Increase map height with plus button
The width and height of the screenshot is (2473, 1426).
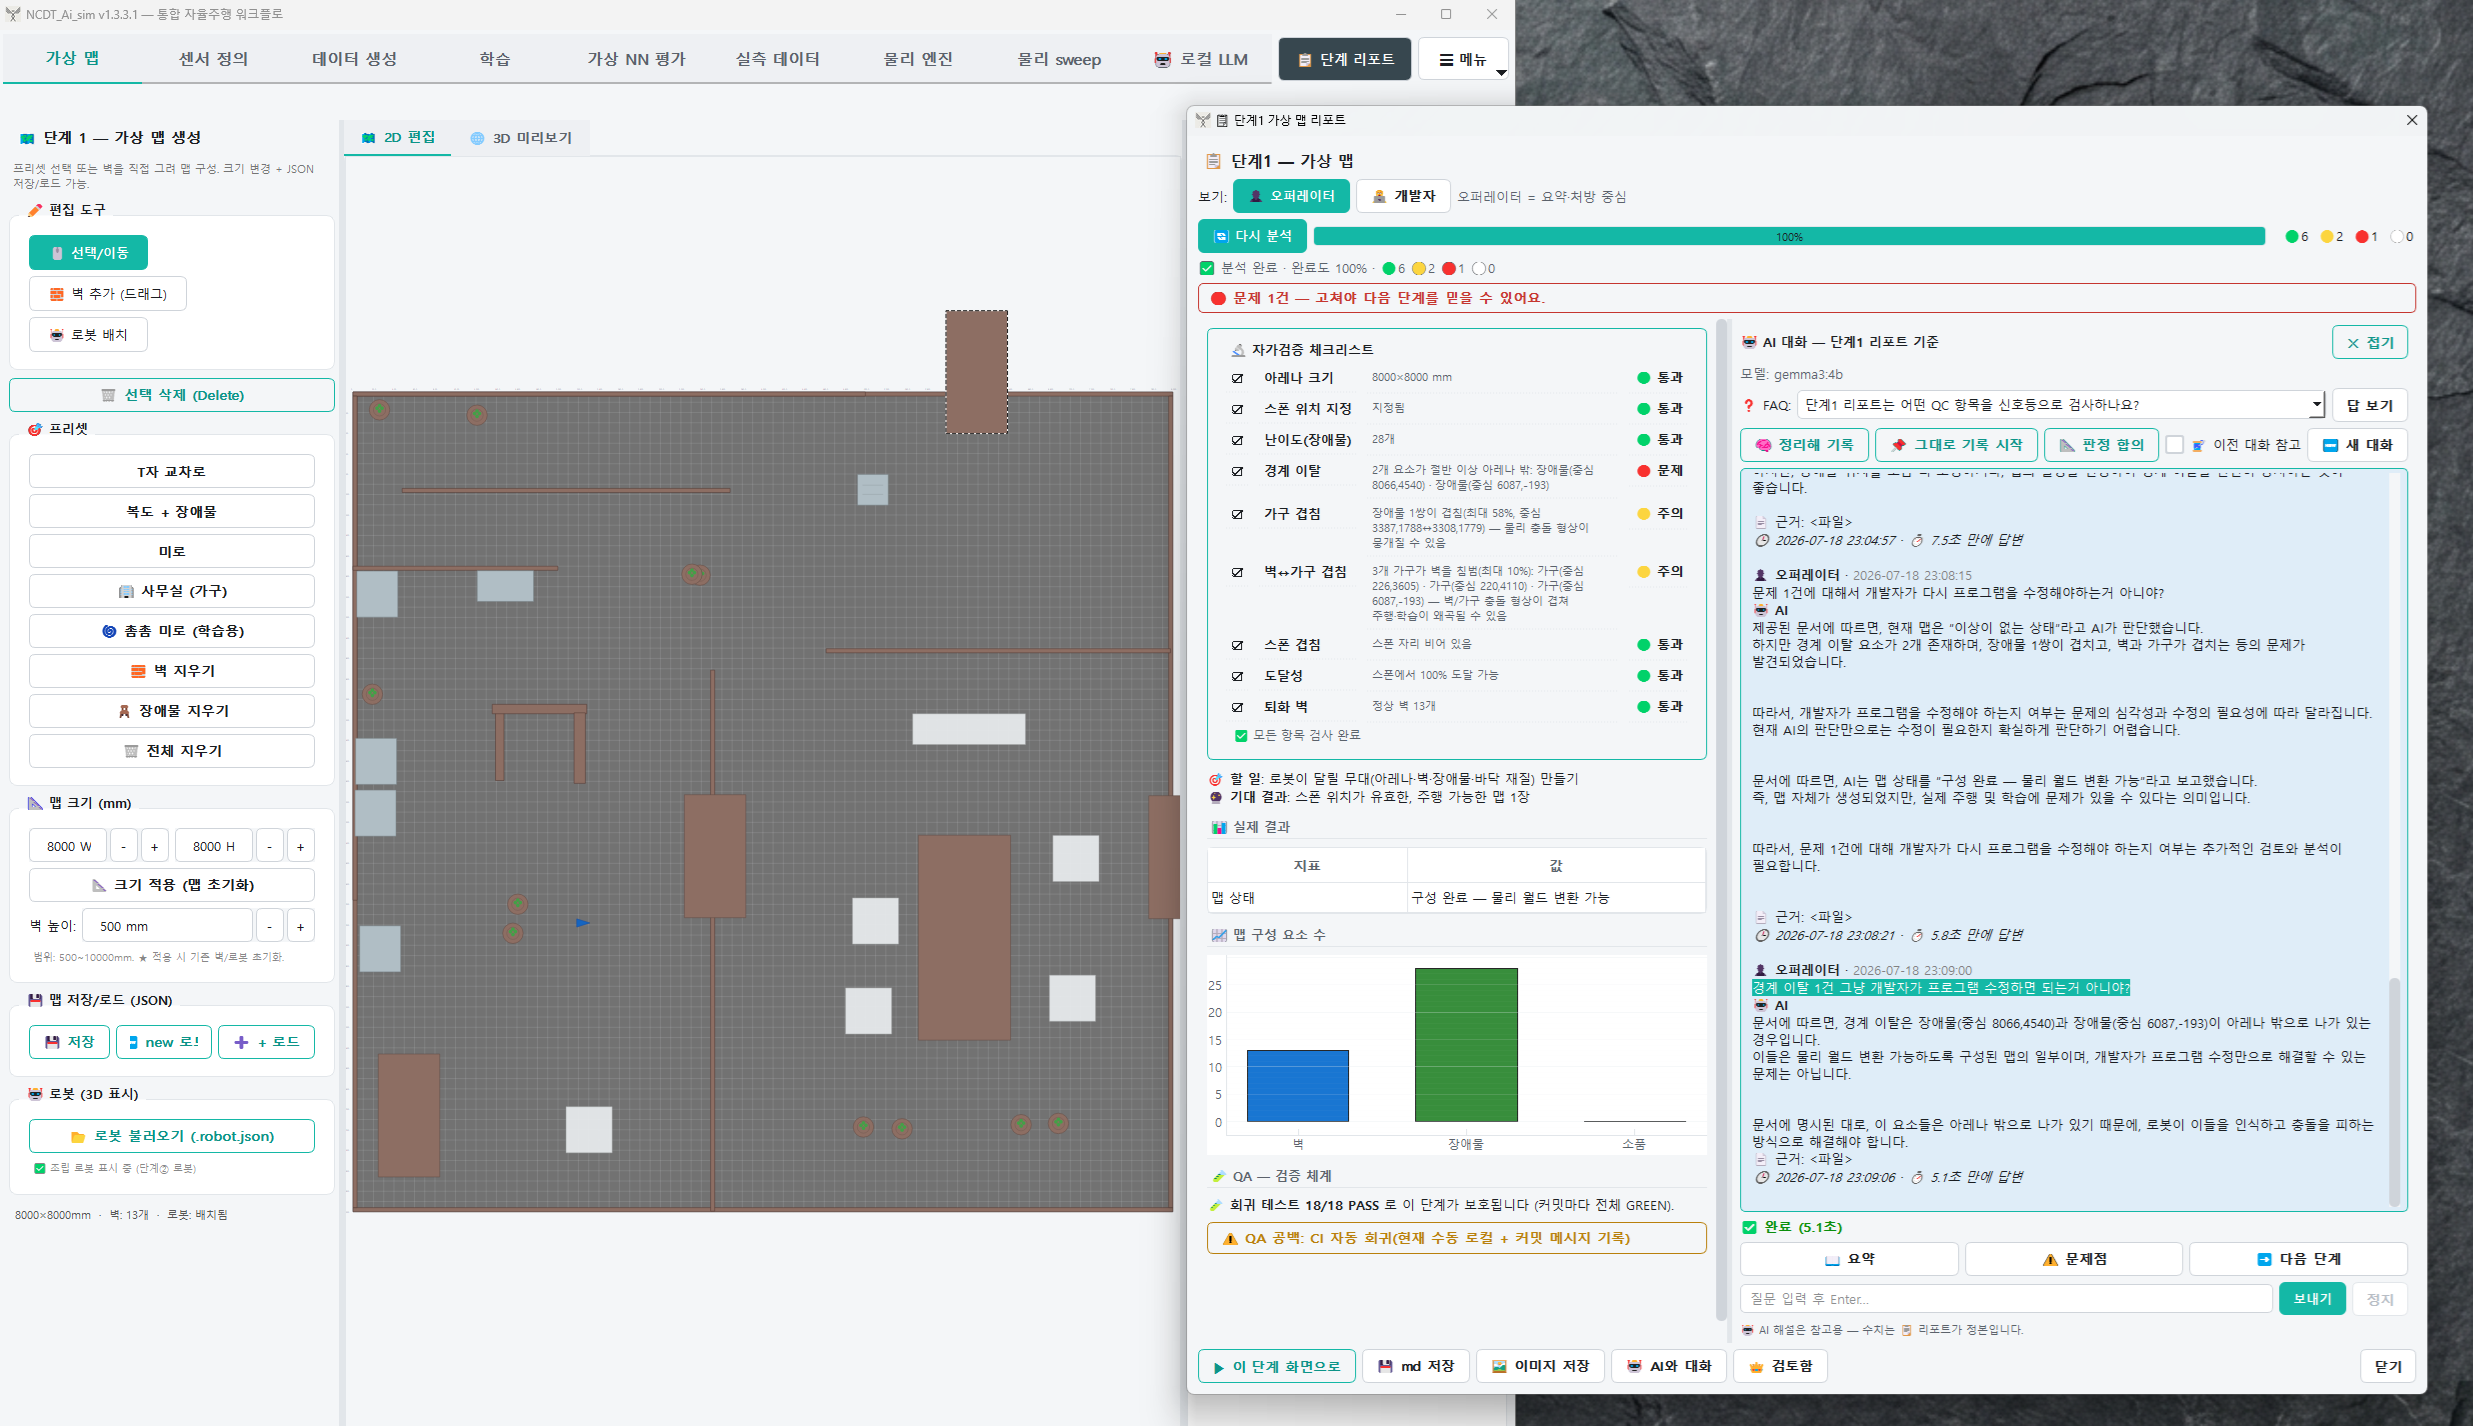click(x=300, y=846)
